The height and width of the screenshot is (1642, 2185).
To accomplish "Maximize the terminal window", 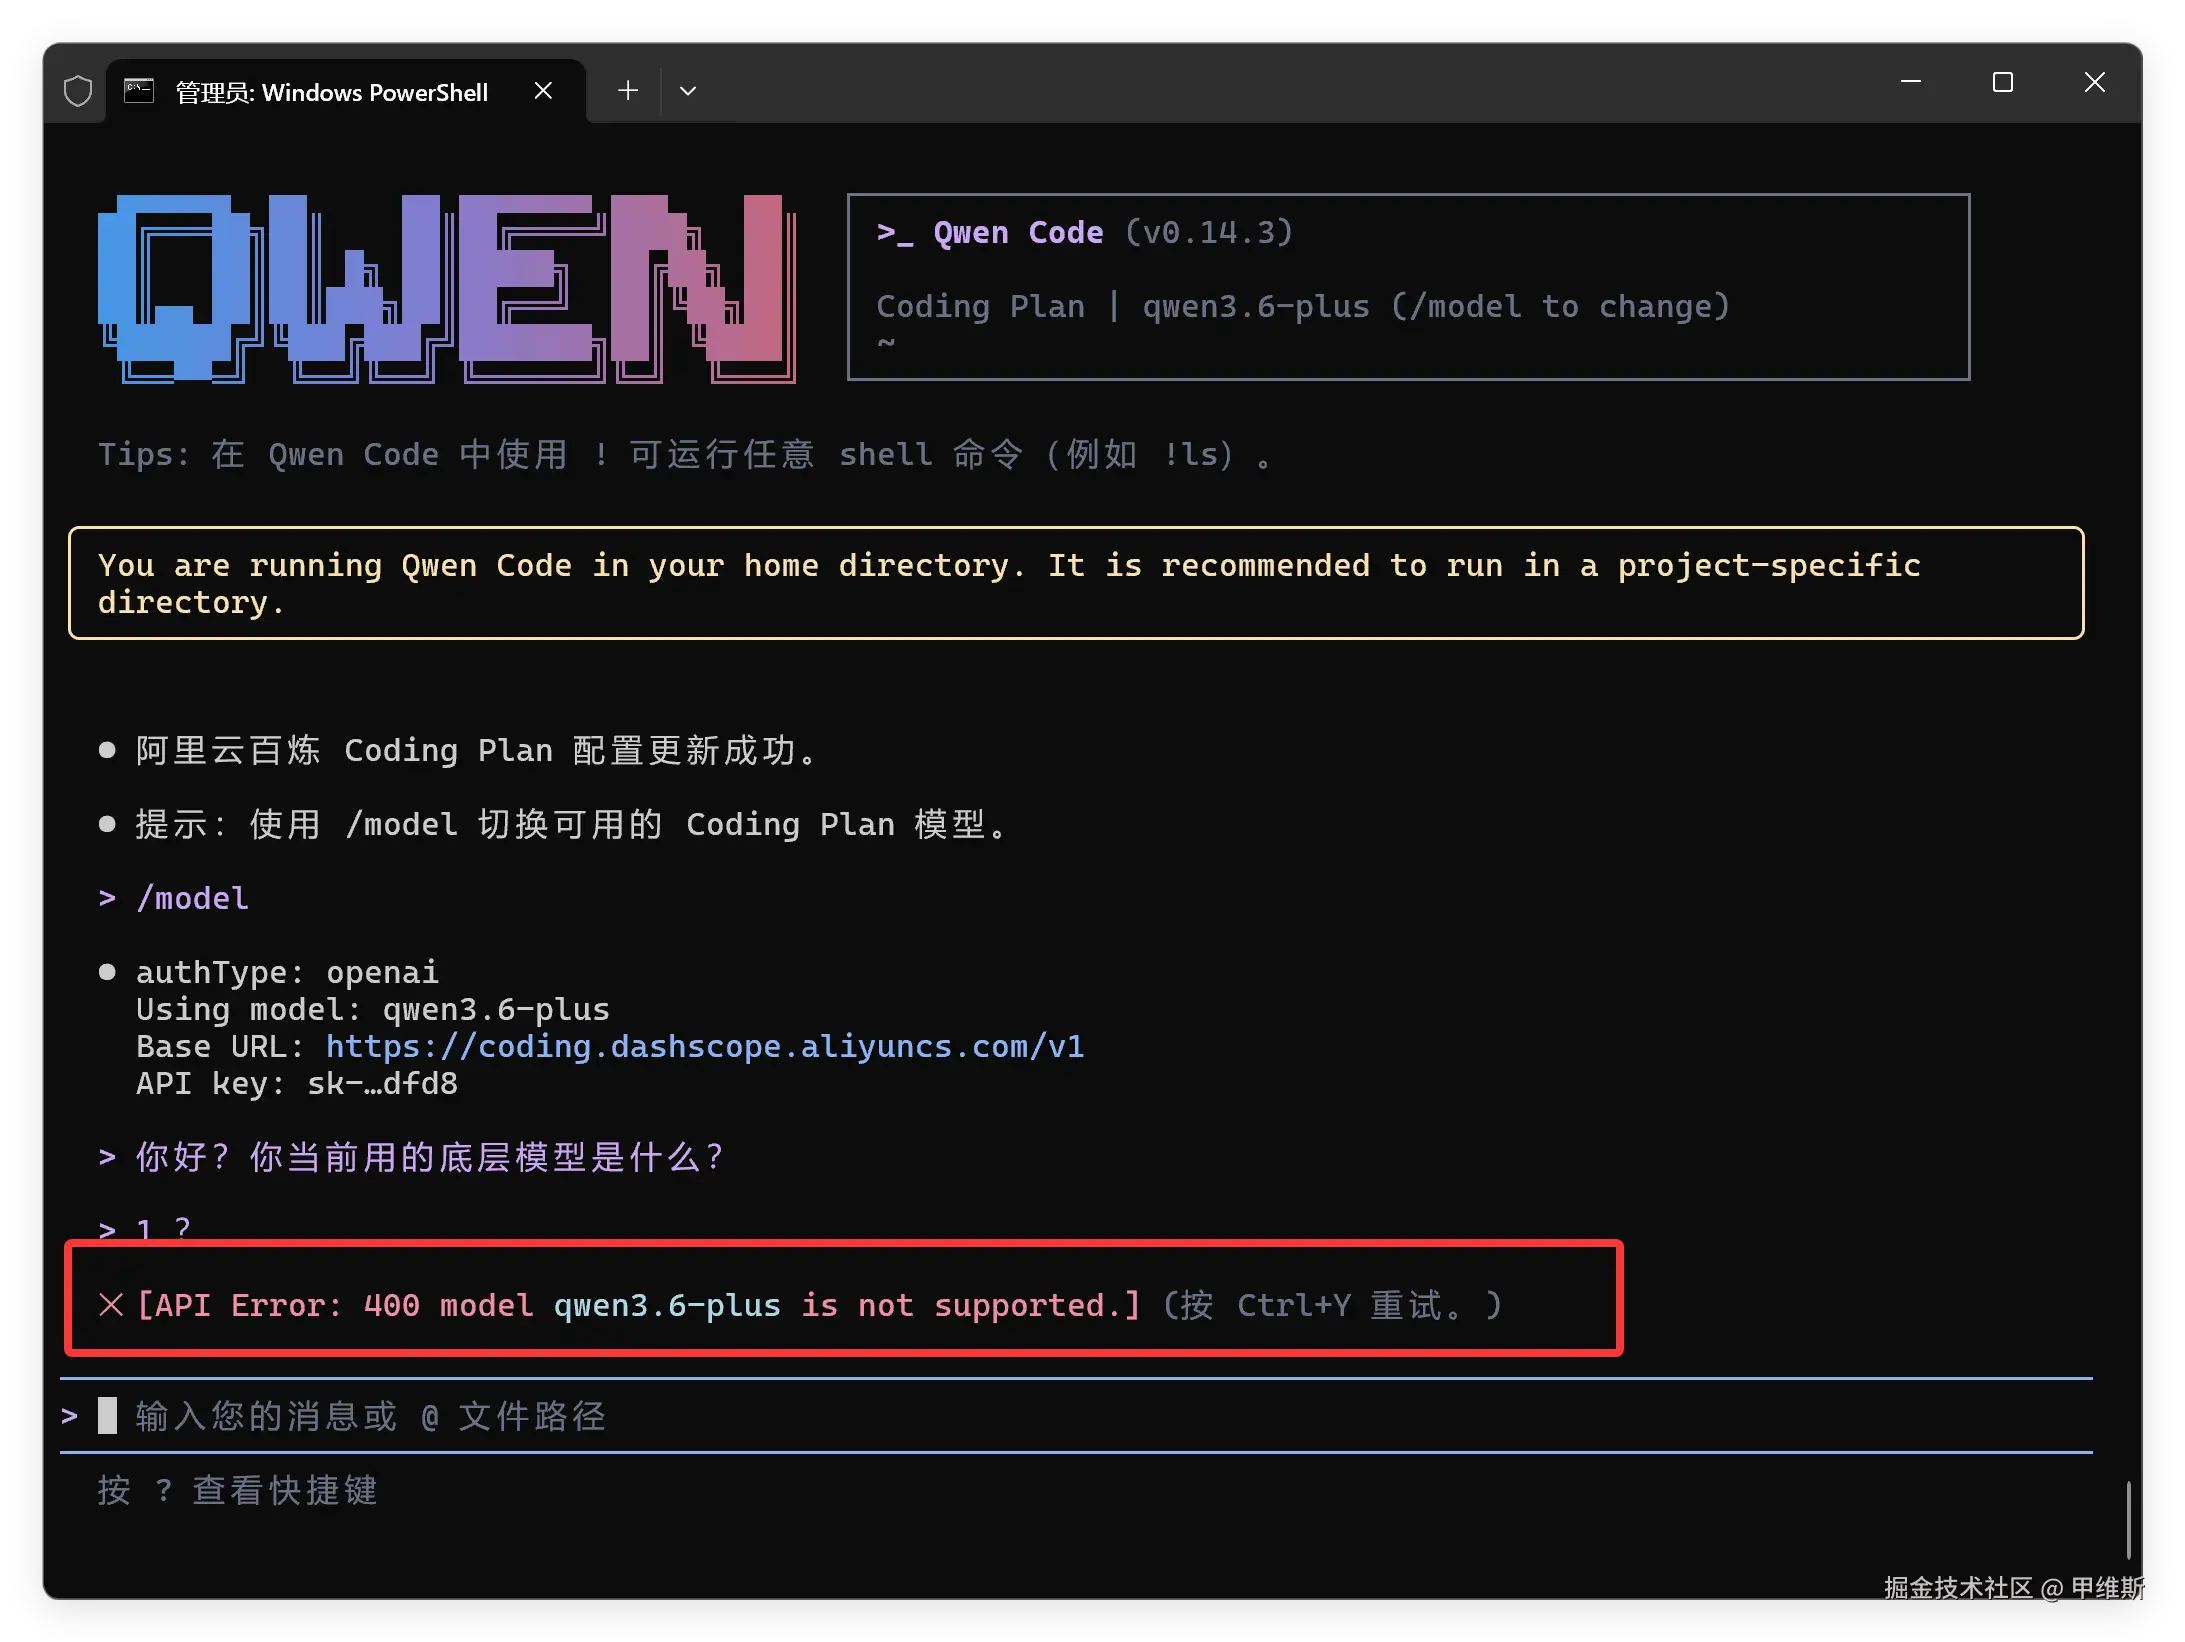I will (x=2002, y=82).
